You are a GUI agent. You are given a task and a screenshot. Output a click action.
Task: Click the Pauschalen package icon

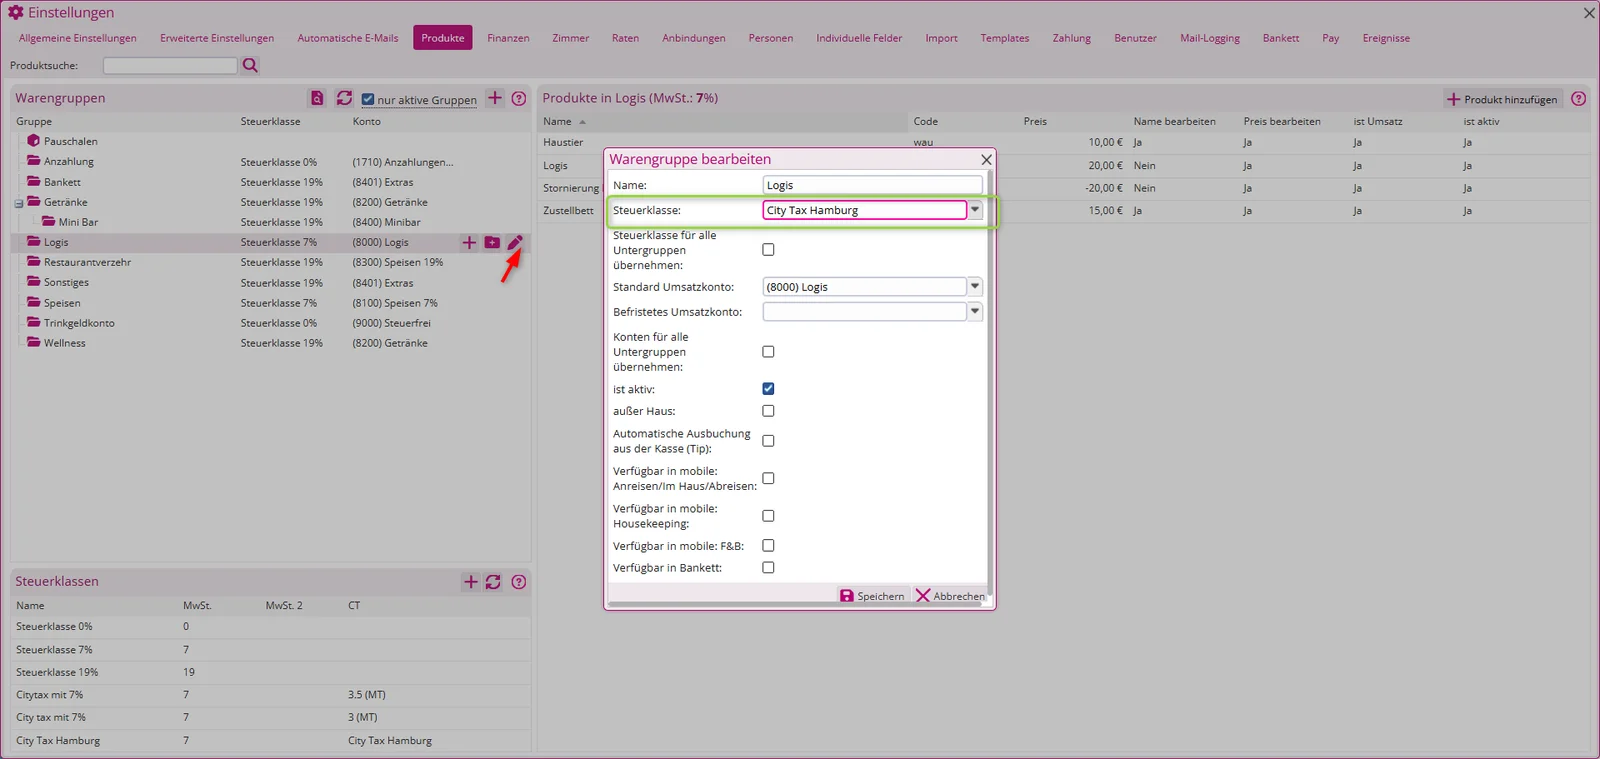pos(34,141)
